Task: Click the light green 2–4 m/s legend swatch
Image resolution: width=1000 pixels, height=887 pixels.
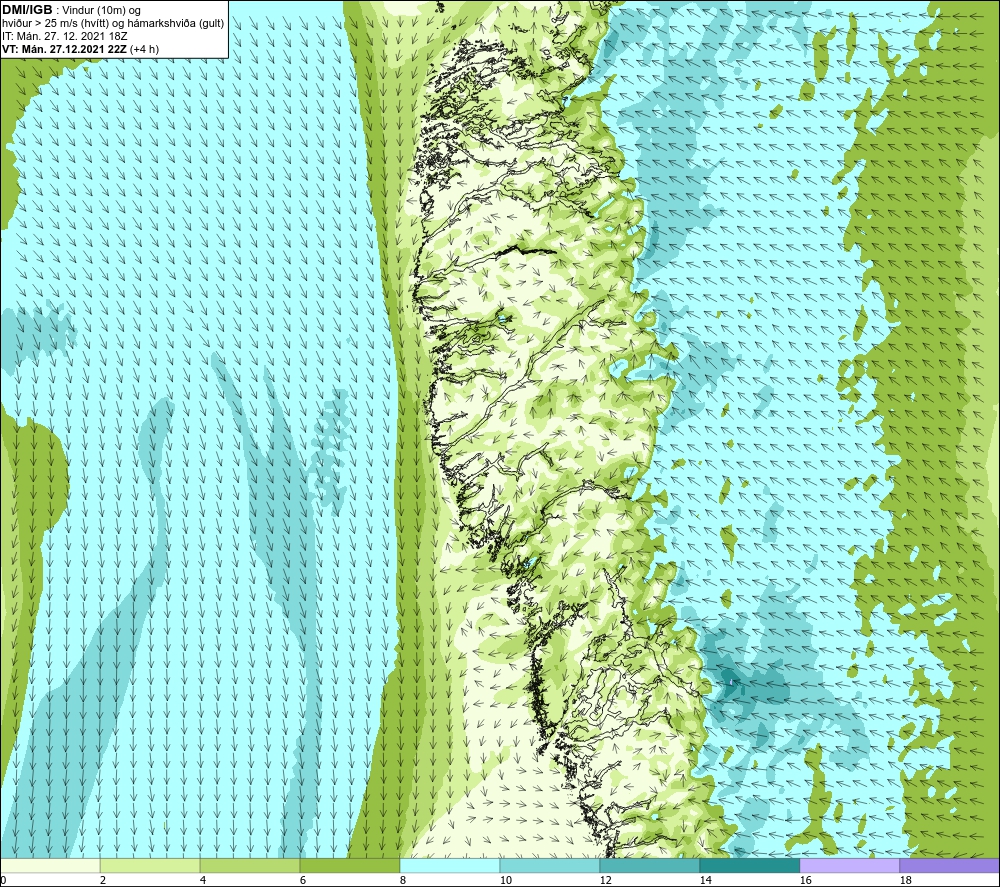Action: click(150, 865)
